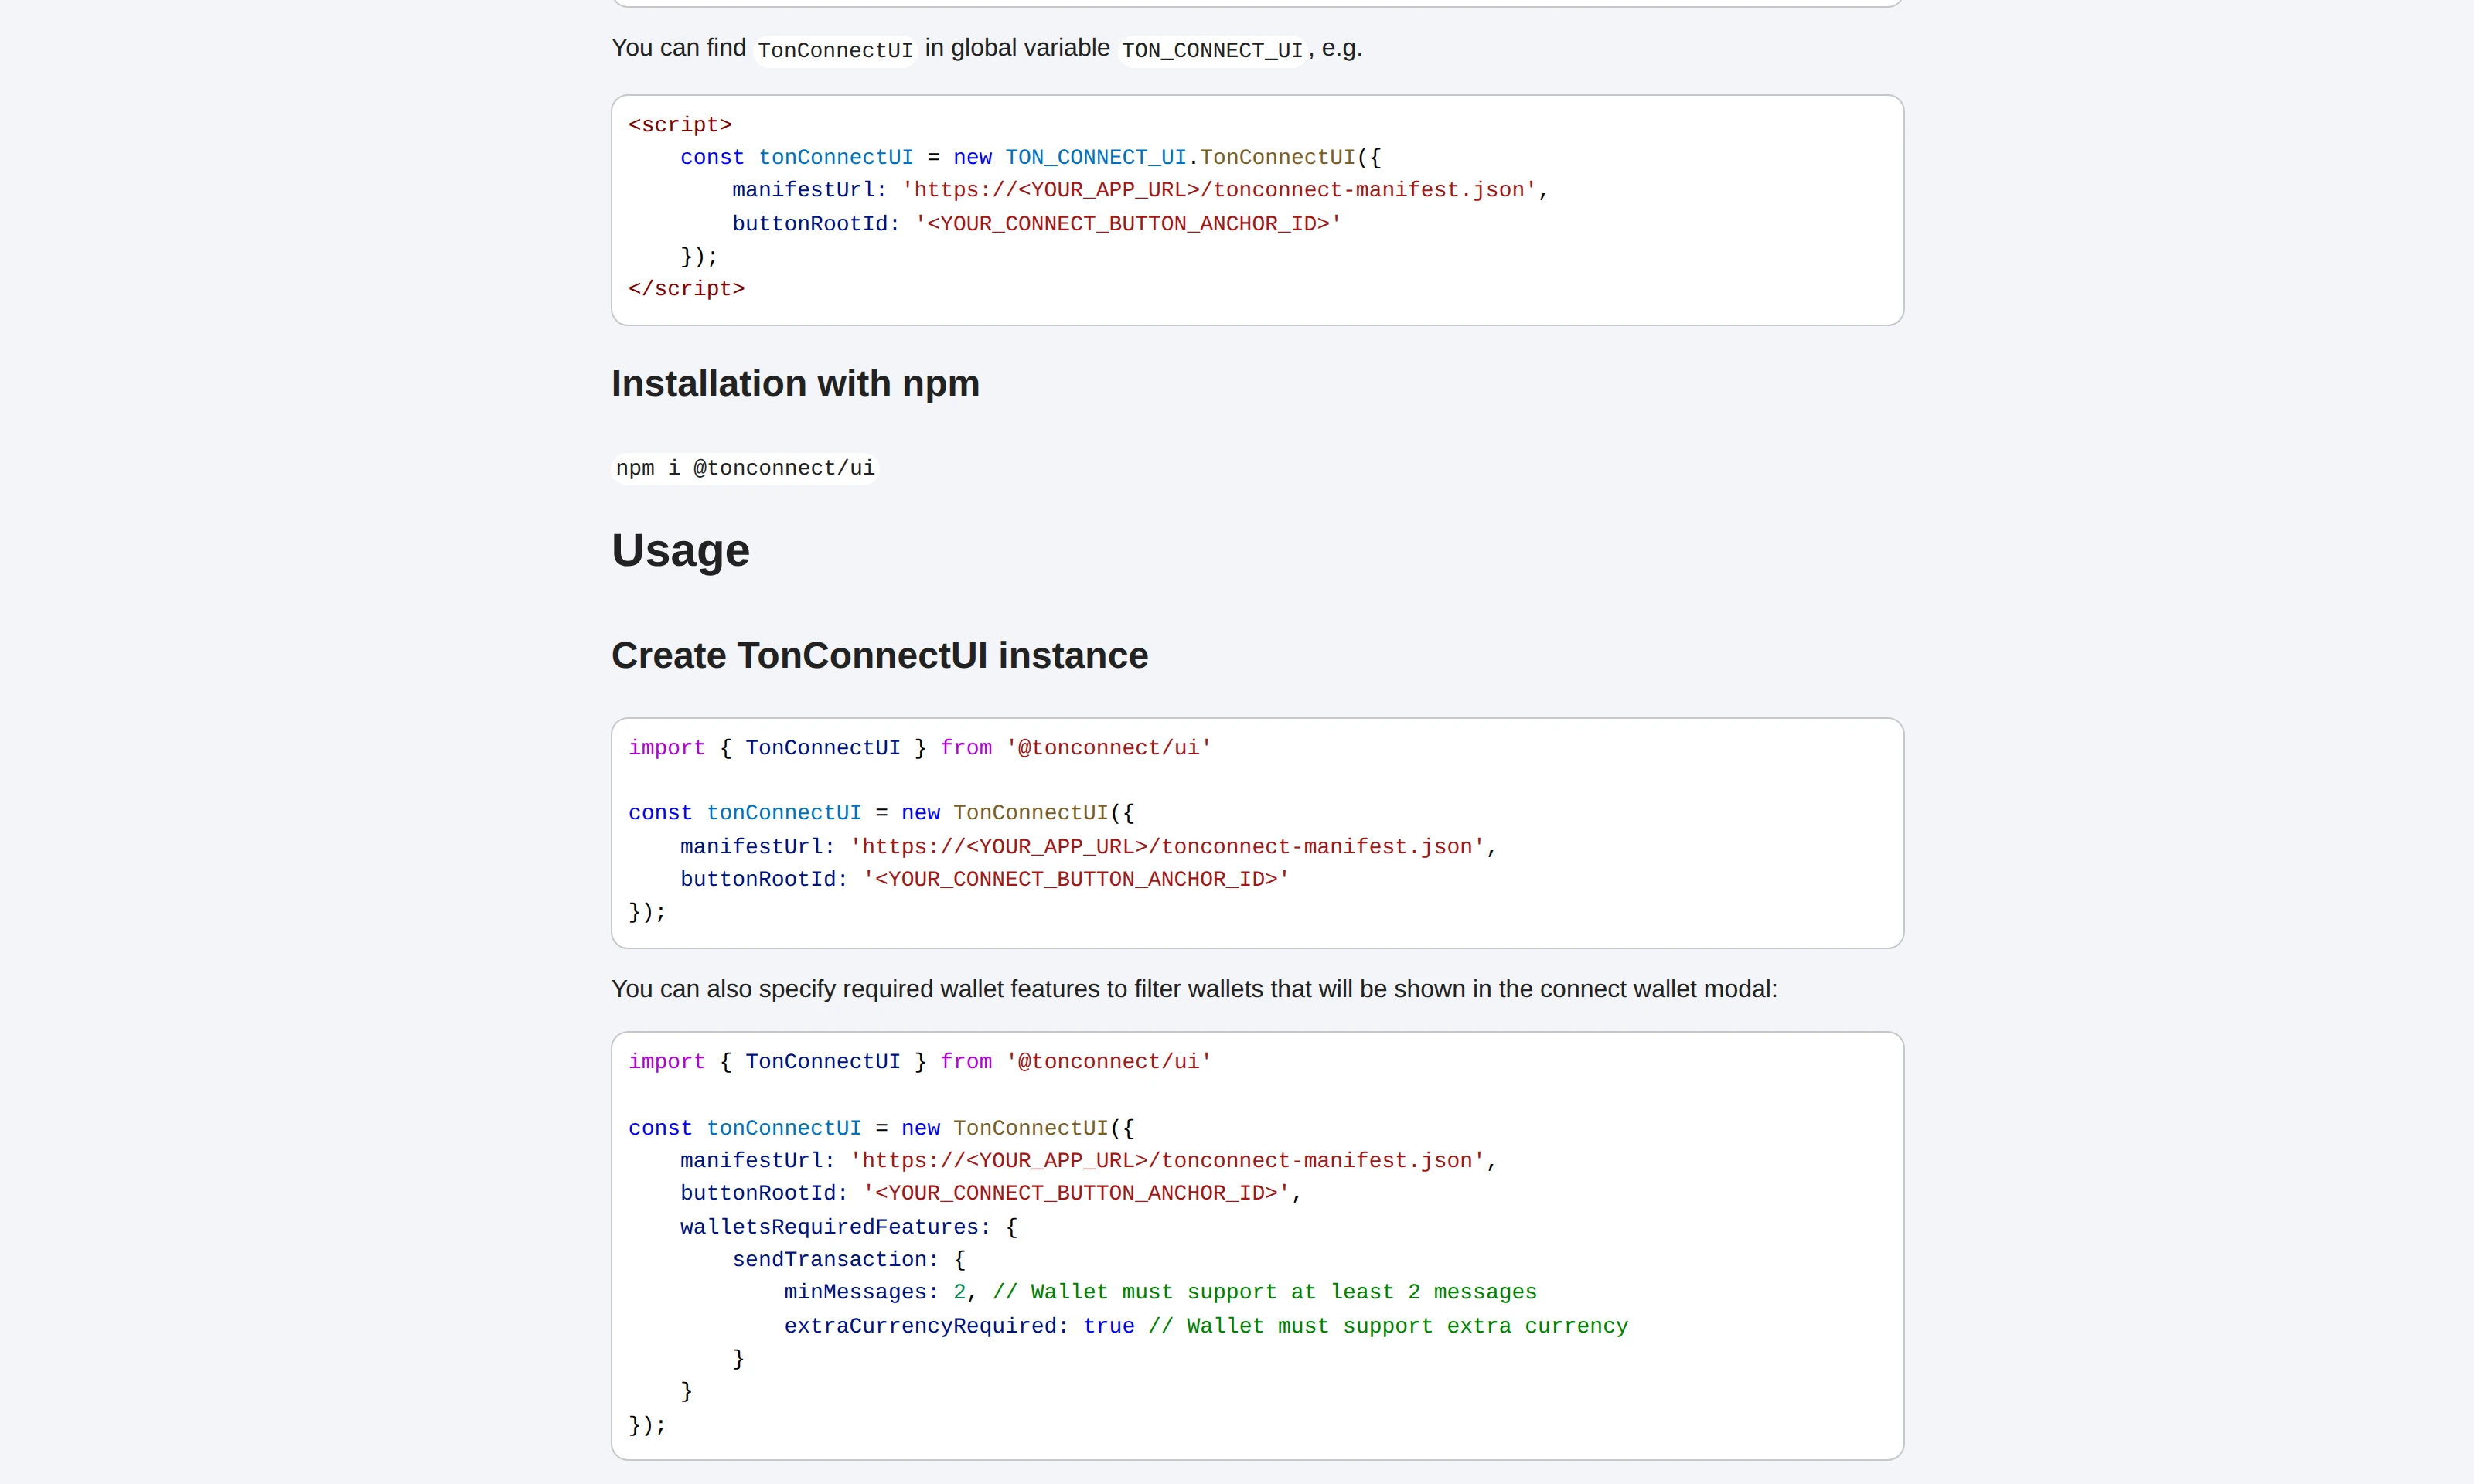Click the paragraph about required wallet features
2474x1484 pixels.
pos(1194,989)
